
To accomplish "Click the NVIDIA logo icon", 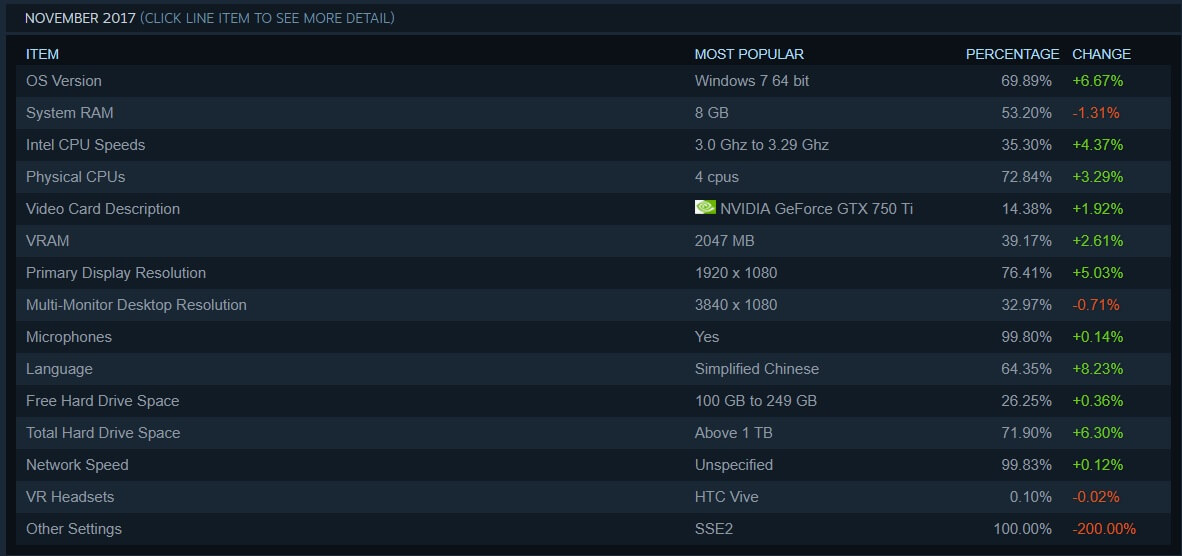I will pos(705,208).
